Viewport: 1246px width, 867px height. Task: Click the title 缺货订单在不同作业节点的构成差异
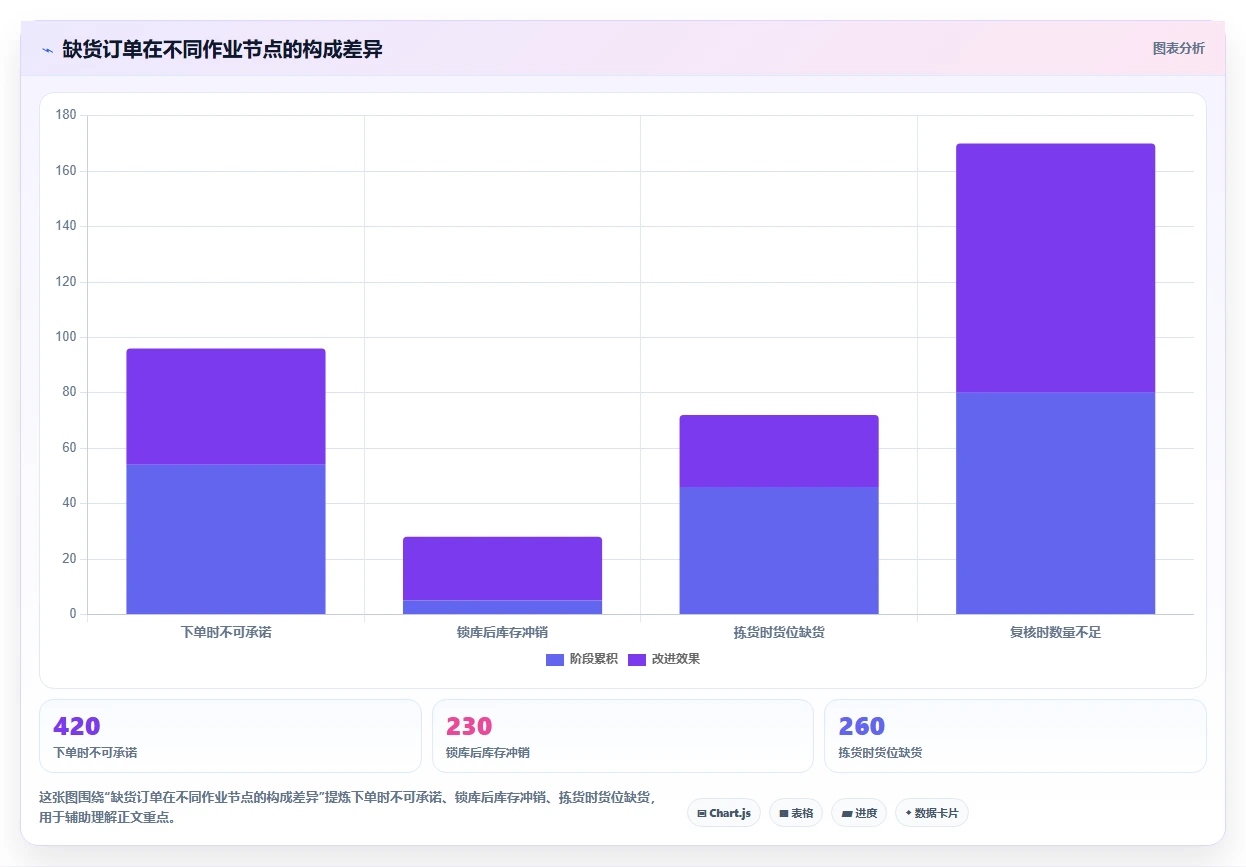point(222,49)
